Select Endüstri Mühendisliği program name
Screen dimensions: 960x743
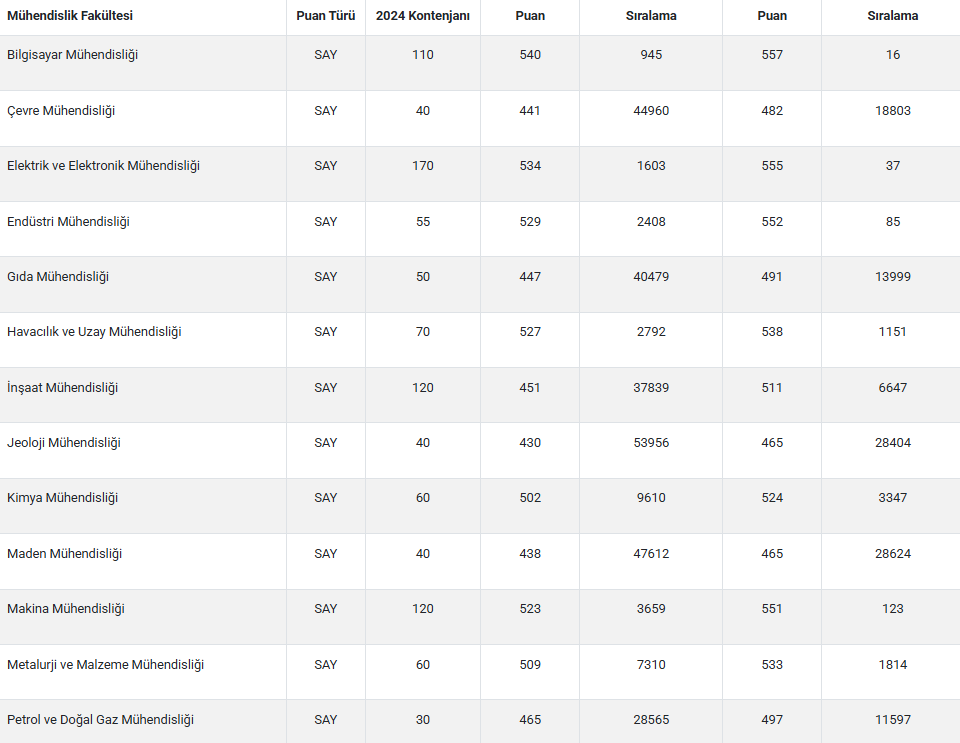pyautogui.click(x=68, y=222)
